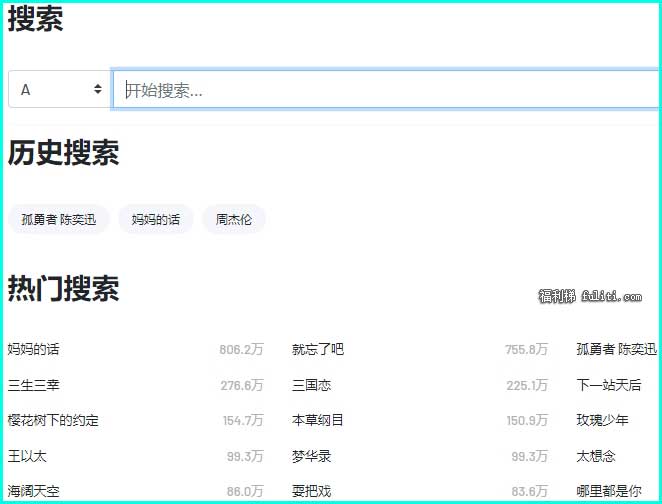Open hot search 妈妈的话
662x504 pixels.
coord(34,349)
